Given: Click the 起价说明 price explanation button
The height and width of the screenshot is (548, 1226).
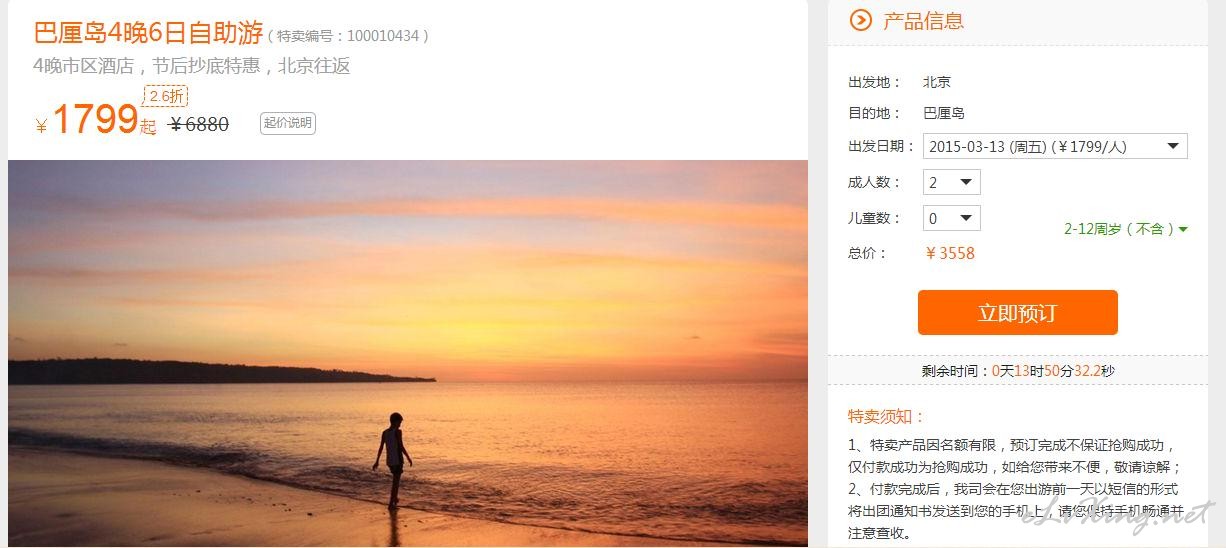Looking at the screenshot, I should 288,124.
